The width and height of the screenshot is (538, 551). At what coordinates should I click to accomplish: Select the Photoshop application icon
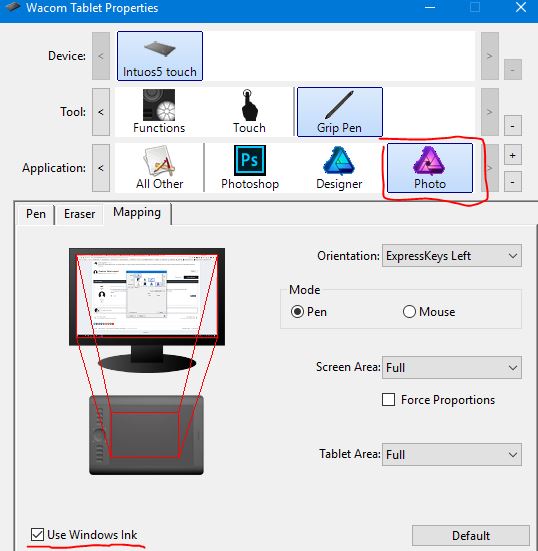tap(250, 168)
